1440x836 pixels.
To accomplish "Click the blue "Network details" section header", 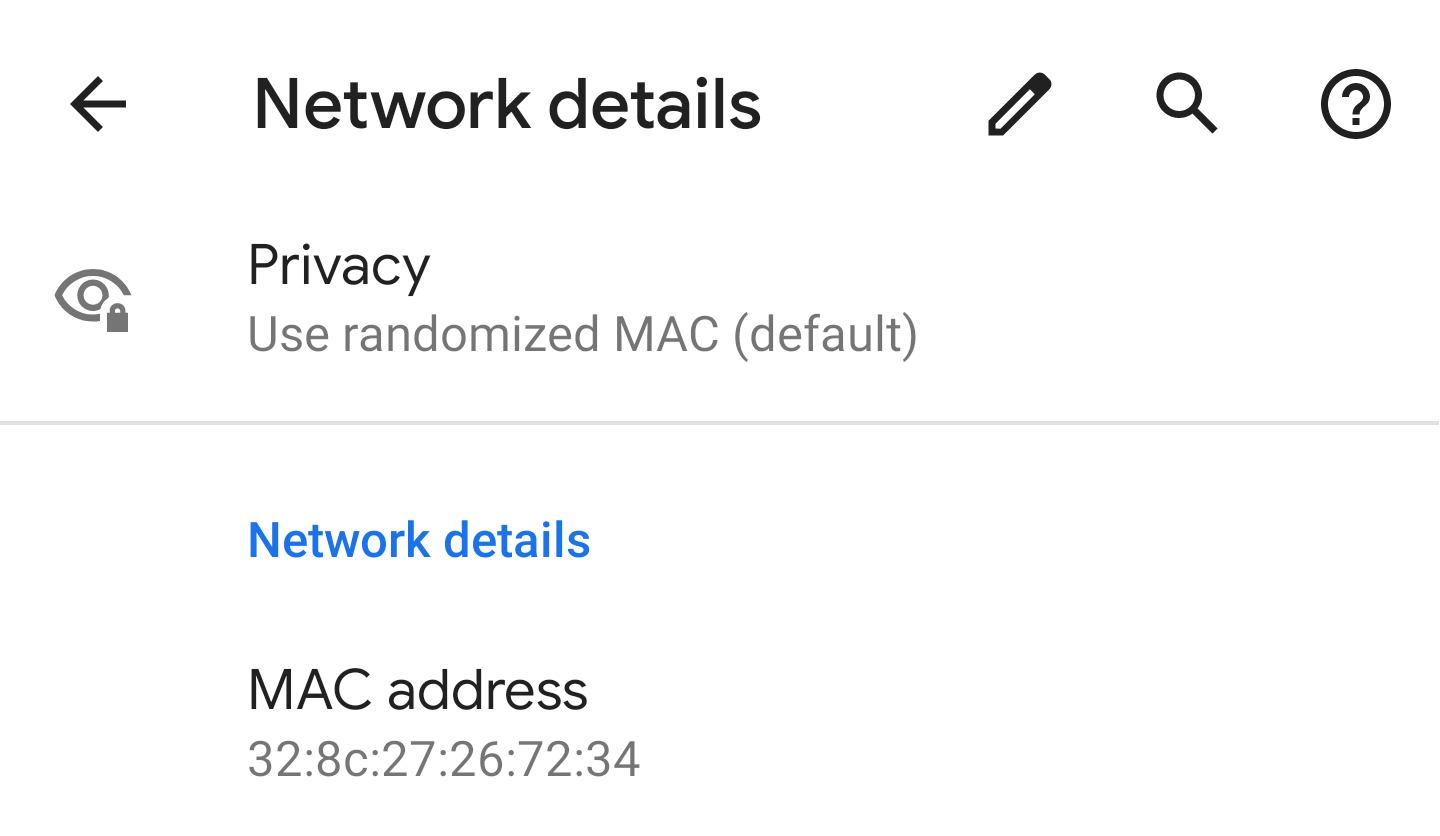I will tap(419, 540).
